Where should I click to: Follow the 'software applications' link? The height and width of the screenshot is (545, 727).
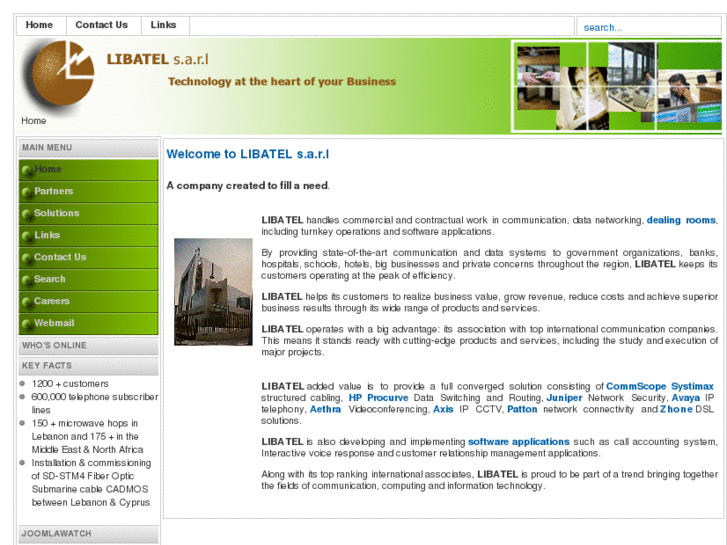coord(519,442)
